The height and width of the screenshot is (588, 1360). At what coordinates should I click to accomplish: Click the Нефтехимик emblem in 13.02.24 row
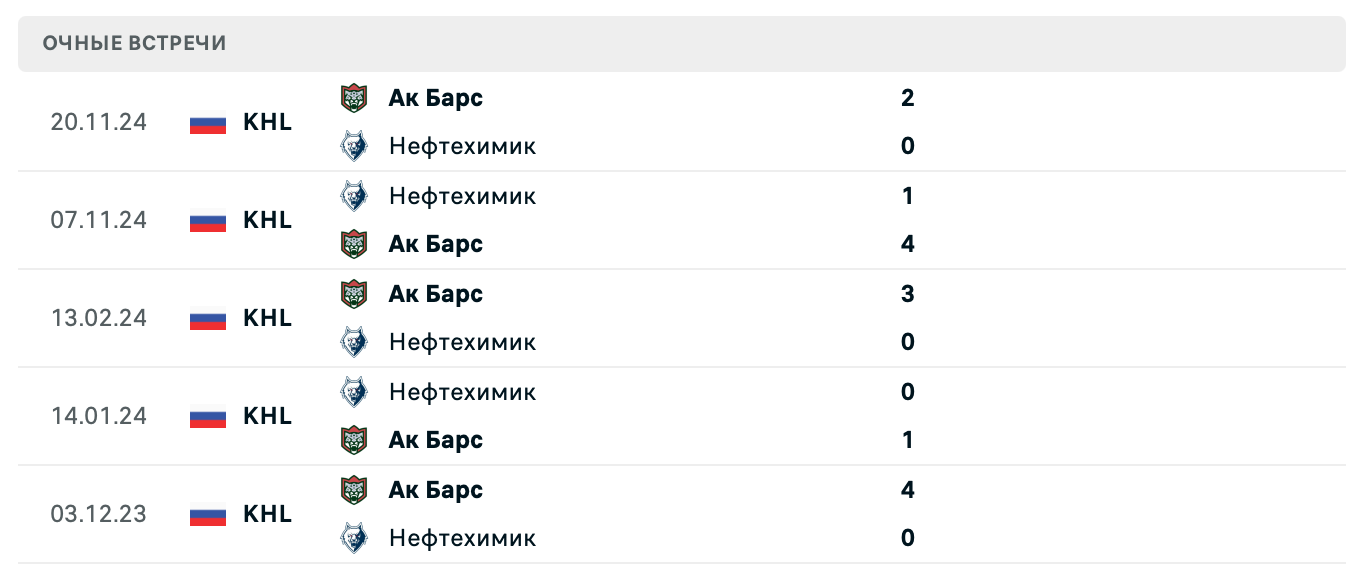coord(355,342)
